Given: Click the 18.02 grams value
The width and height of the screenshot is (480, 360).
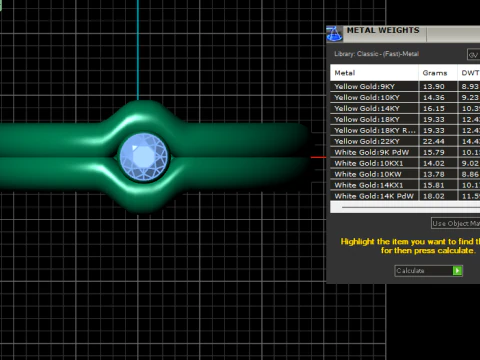Looking at the screenshot, I should point(434,196).
